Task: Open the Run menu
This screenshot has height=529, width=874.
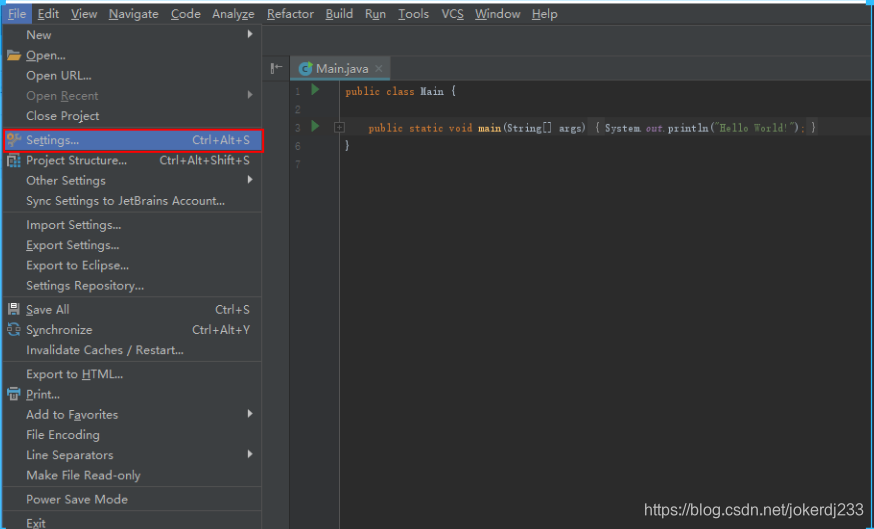Action: 376,14
